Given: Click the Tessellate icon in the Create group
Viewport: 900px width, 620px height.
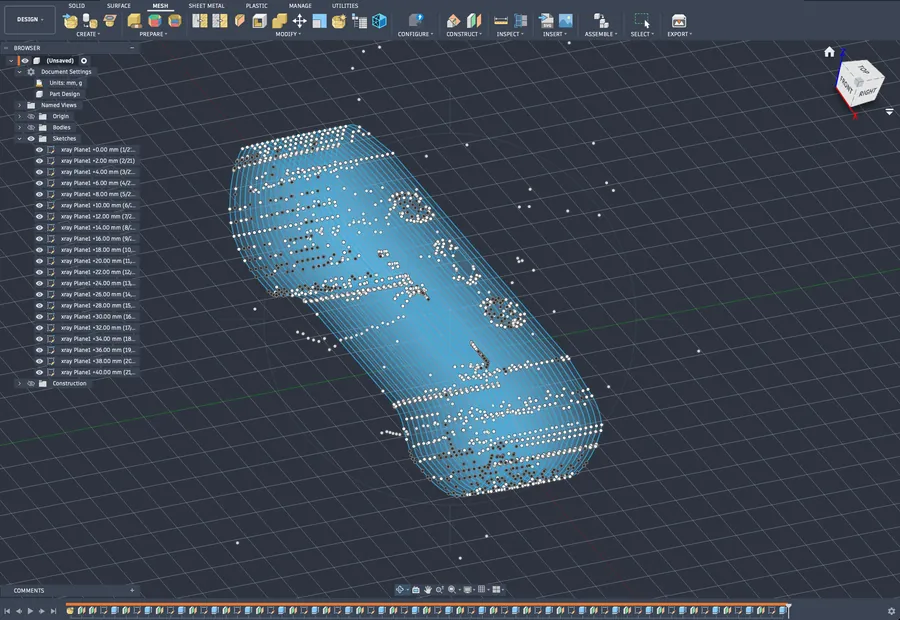Looking at the screenshot, I should click(90, 21).
